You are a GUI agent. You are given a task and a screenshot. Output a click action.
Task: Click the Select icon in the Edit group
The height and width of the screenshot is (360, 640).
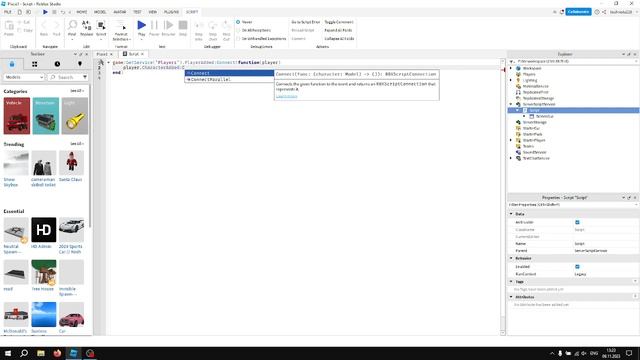(x=101, y=25)
